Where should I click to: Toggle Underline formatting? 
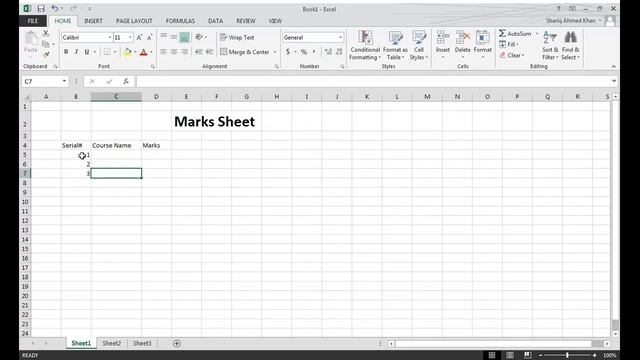87,52
